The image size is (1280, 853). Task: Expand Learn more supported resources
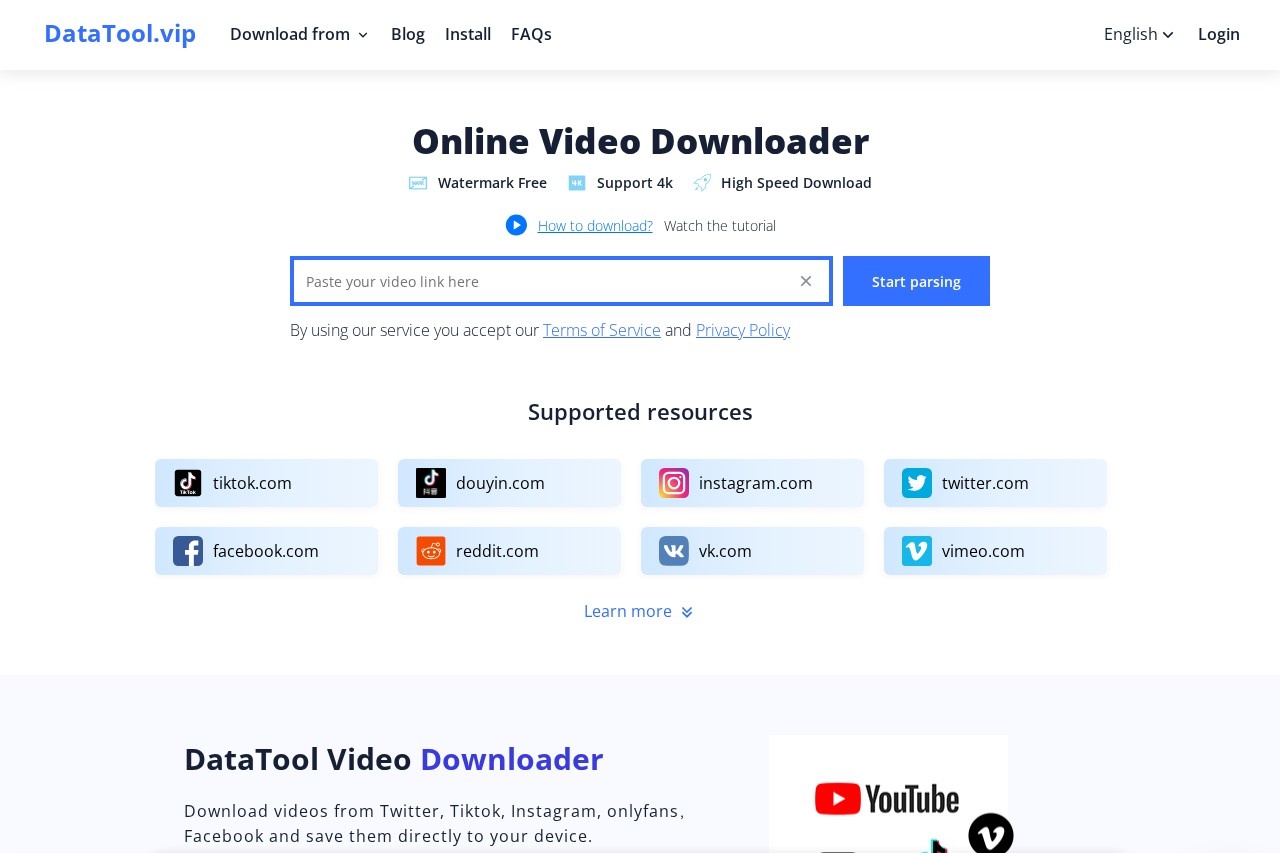[638, 611]
